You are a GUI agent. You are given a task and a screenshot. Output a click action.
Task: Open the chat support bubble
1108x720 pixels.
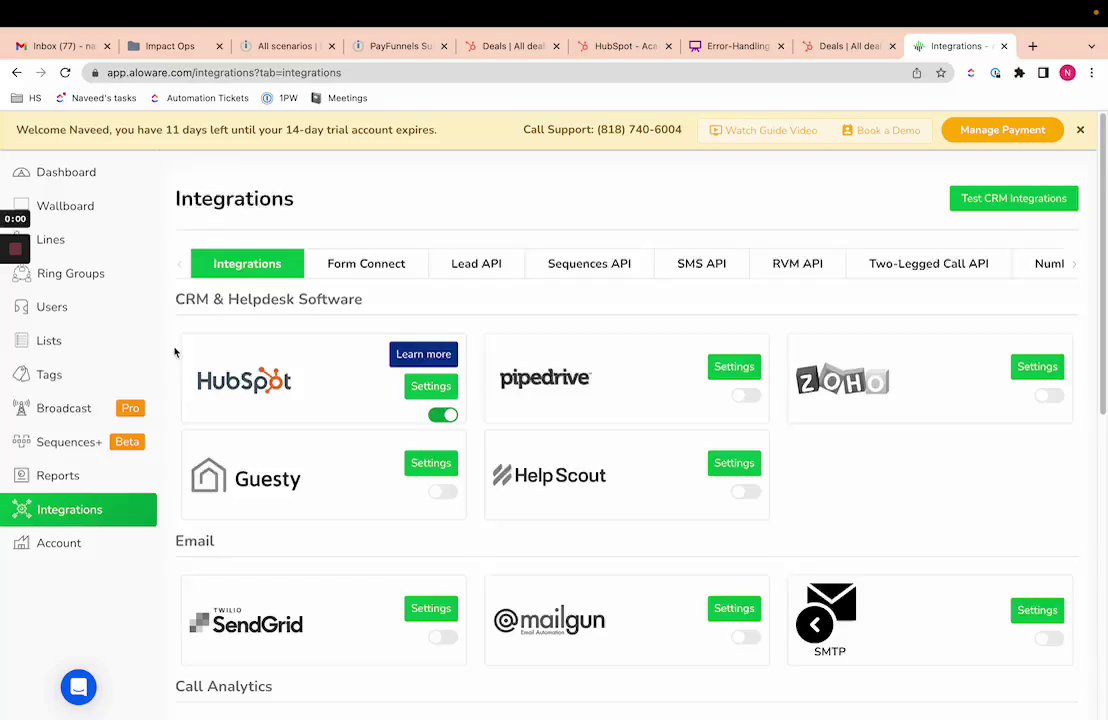[x=78, y=687]
